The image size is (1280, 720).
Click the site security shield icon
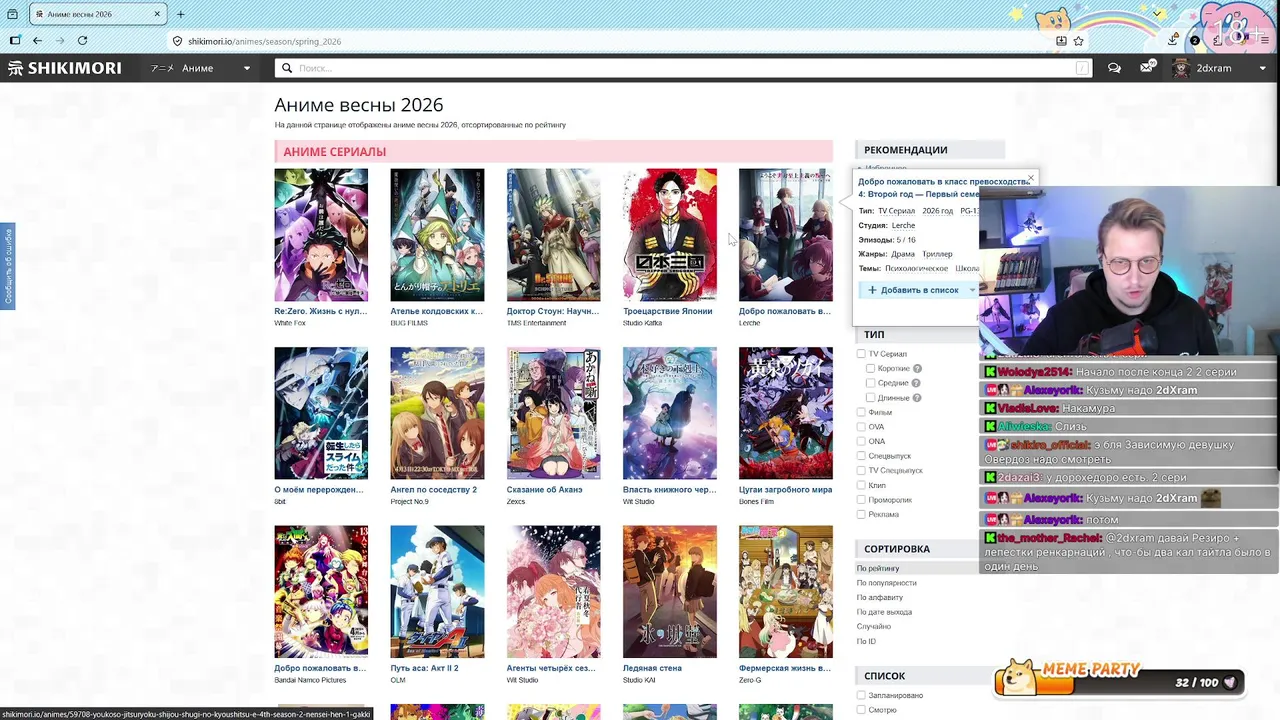tap(177, 41)
